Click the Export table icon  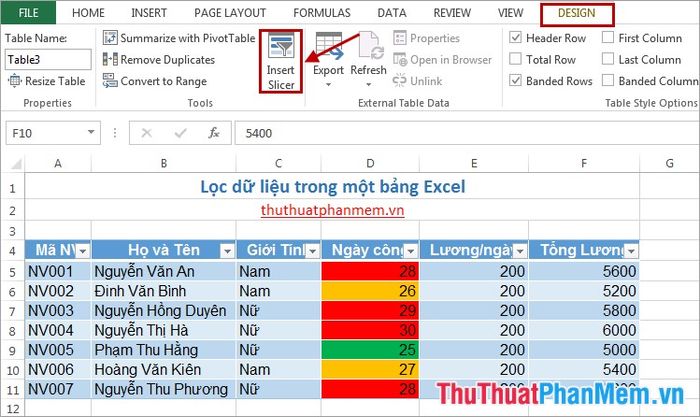coord(329,46)
